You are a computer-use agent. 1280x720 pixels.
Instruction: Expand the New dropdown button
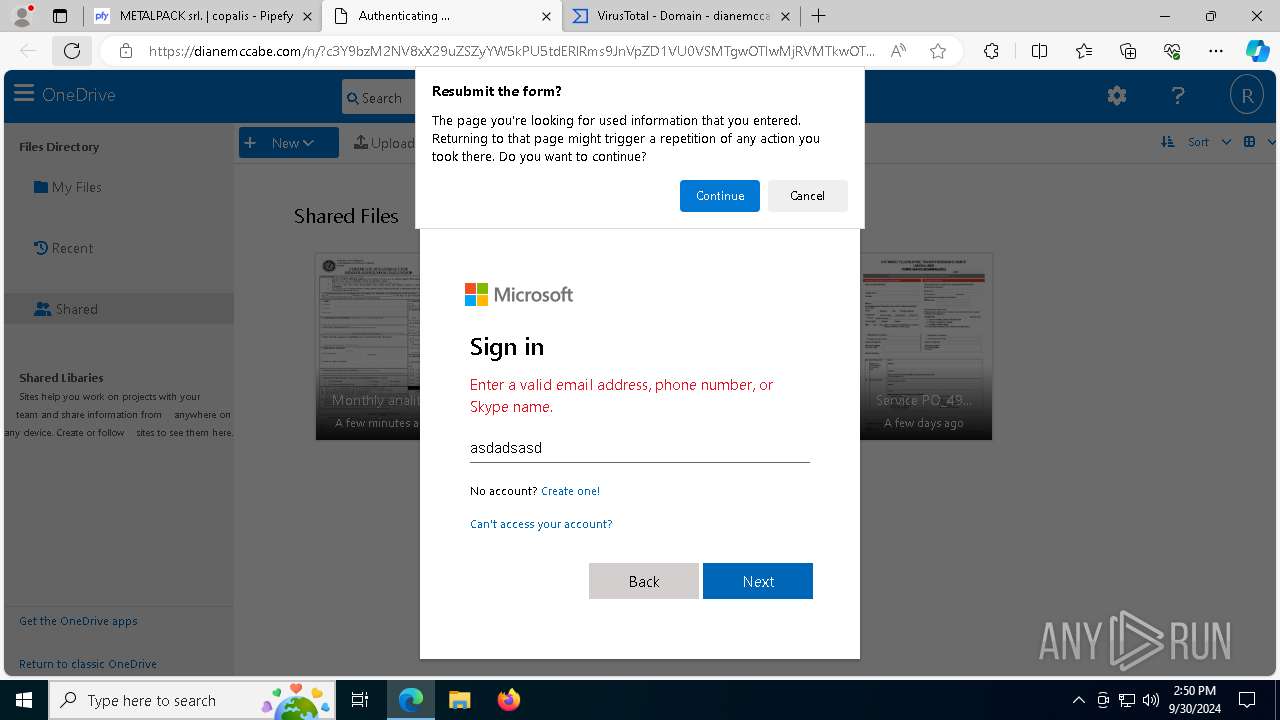[x=289, y=143]
